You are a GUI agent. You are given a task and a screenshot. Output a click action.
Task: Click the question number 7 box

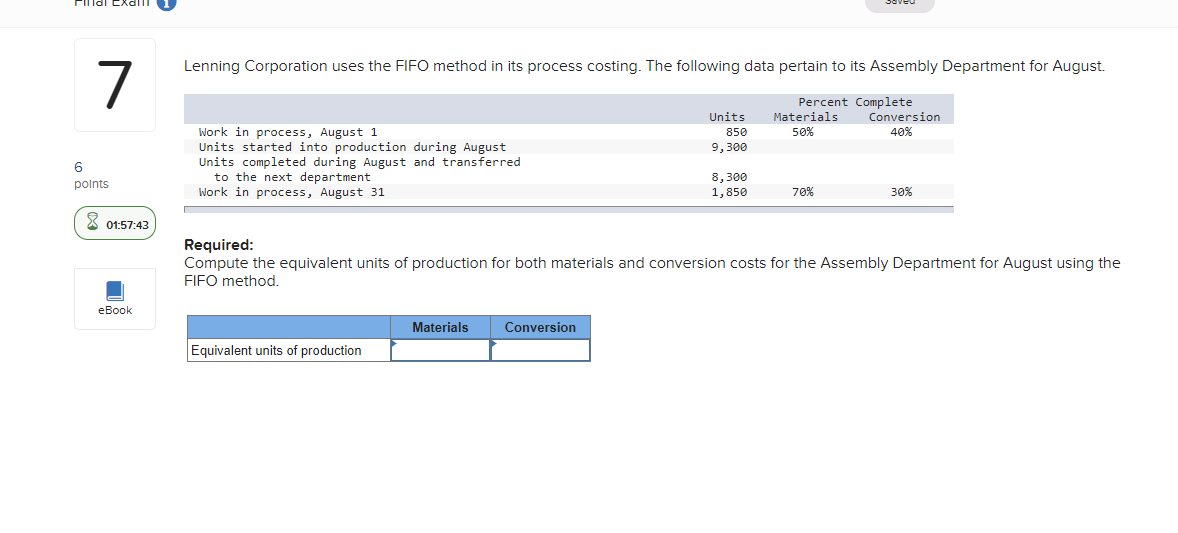click(x=115, y=85)
